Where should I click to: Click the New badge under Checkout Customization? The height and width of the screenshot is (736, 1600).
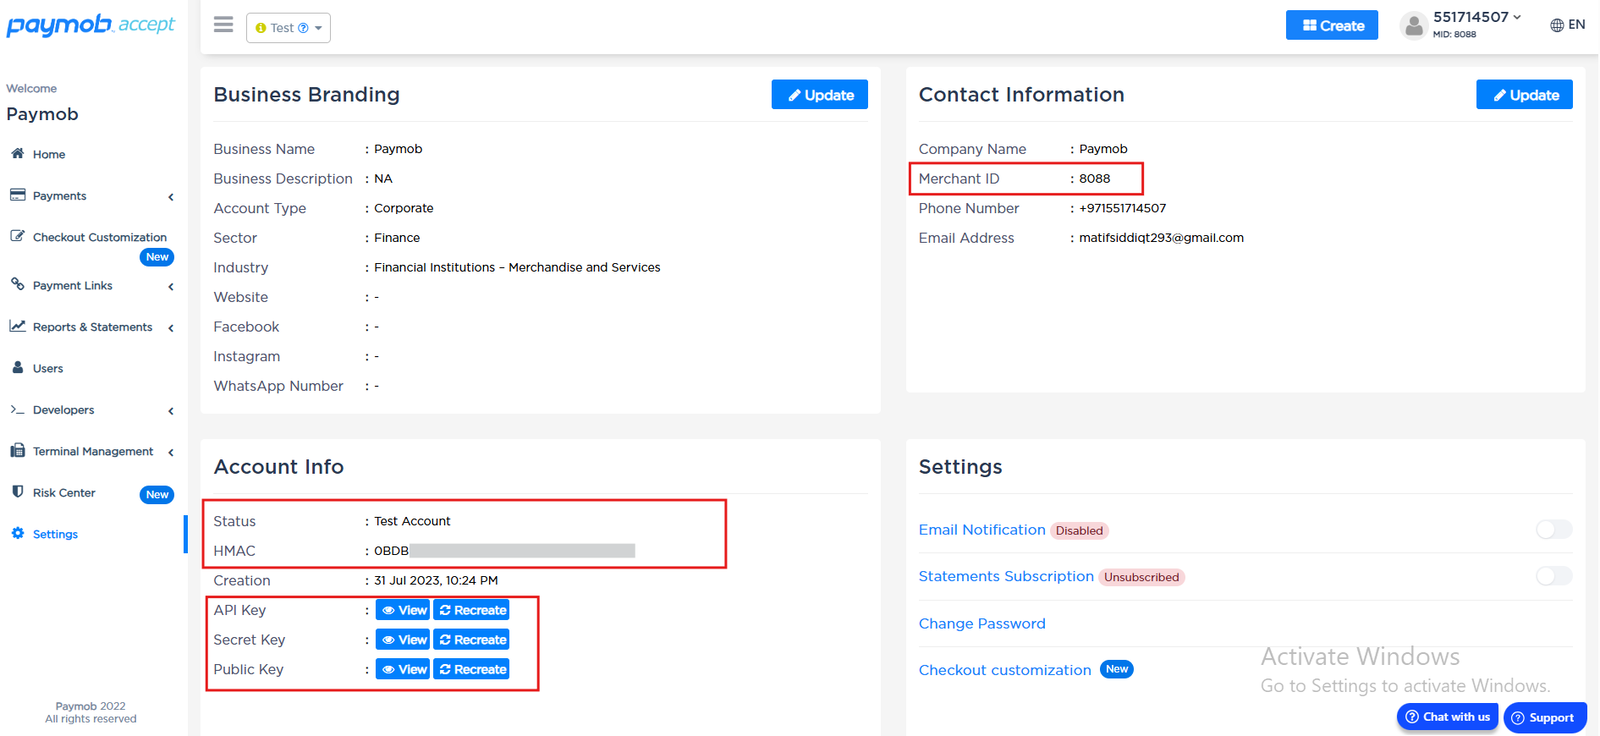point(157,257)
